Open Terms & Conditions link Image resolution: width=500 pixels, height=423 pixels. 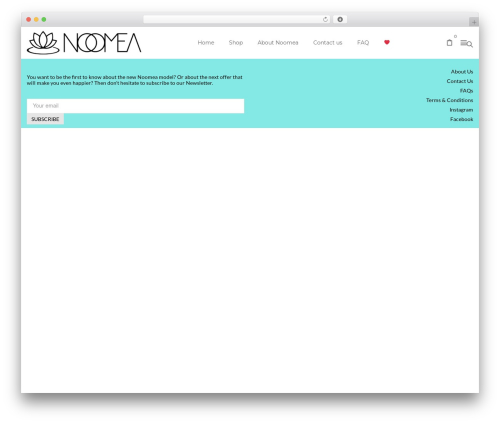[x=449, y=100]
